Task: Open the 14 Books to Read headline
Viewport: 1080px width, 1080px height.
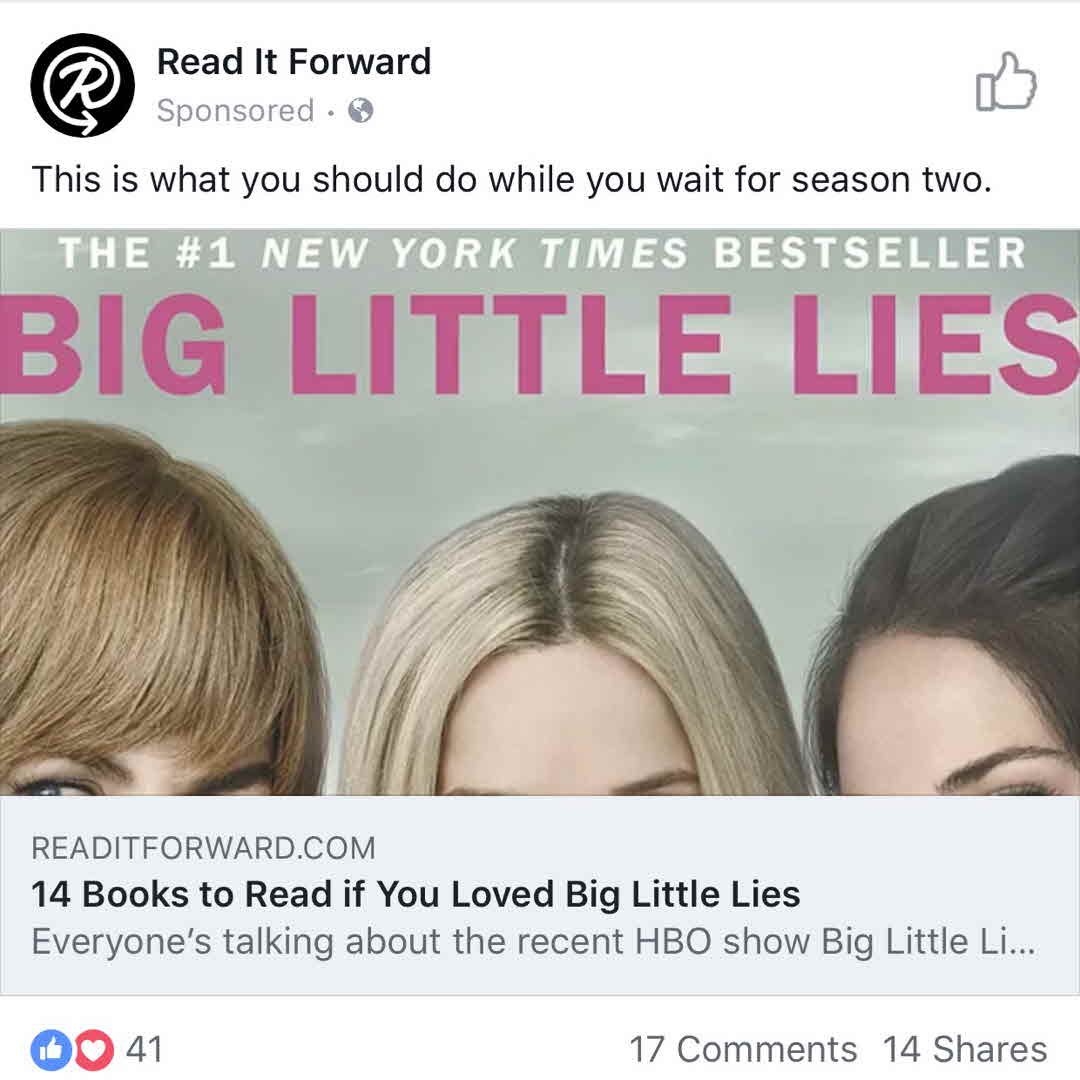Action: (x=416, y=895)
